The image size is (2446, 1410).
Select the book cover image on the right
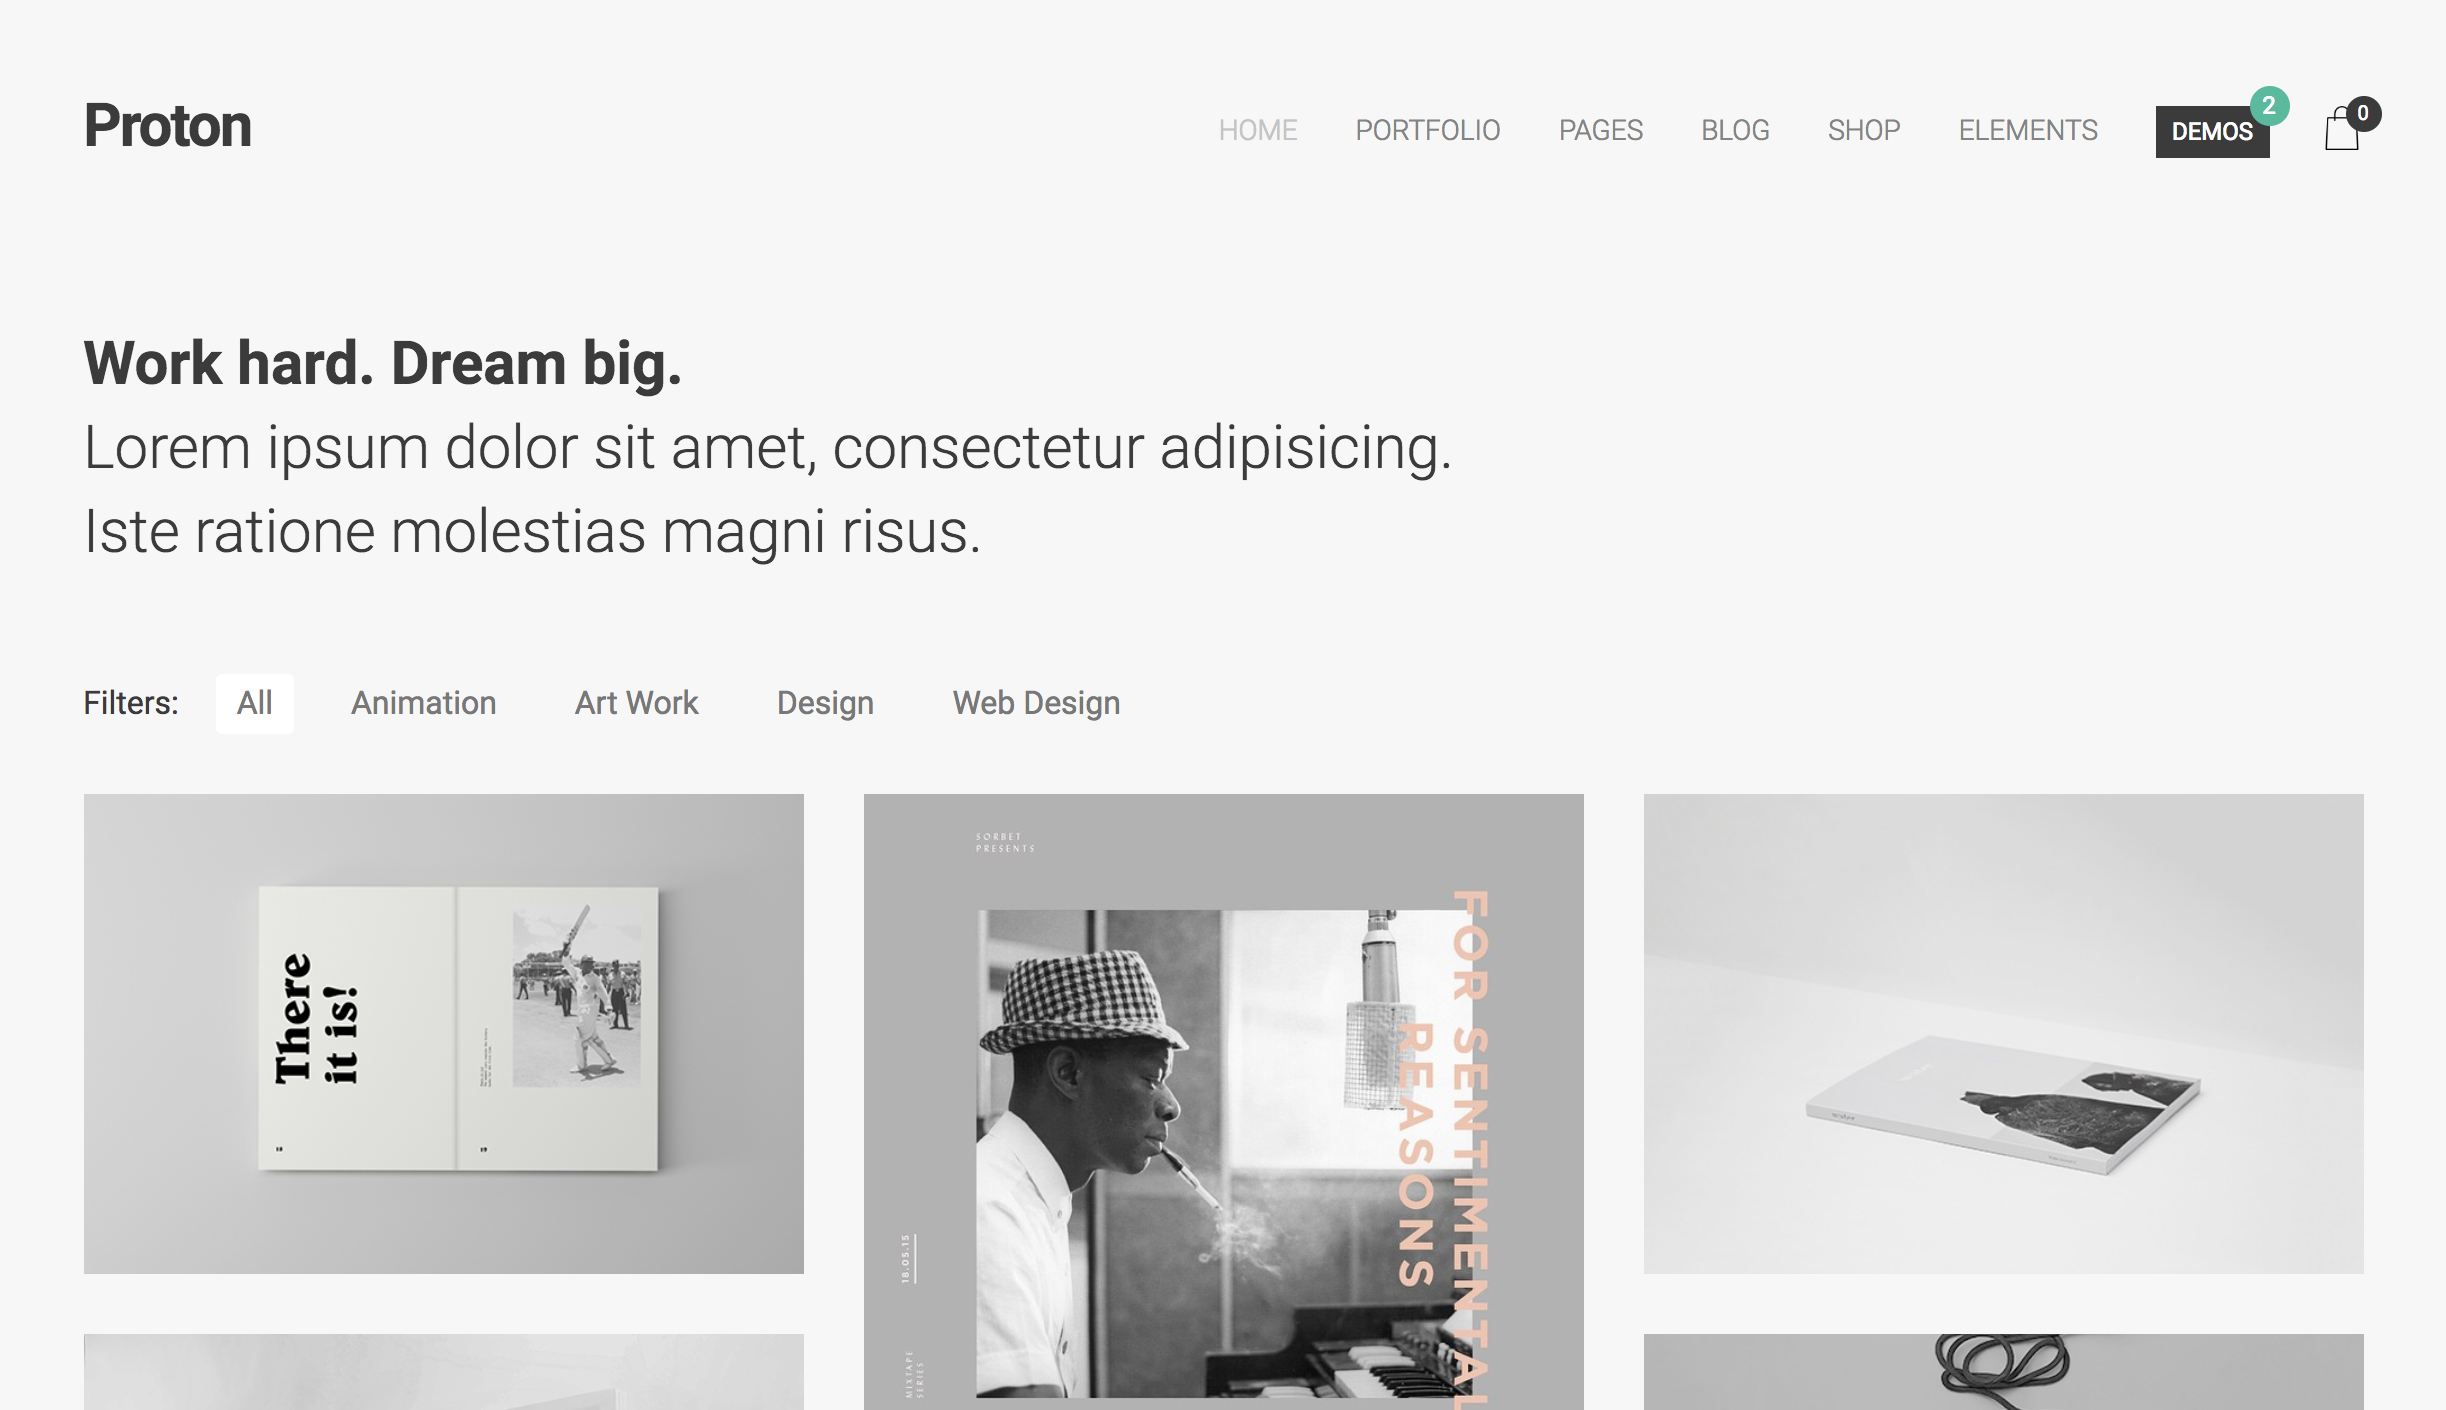[2002, 1034]
